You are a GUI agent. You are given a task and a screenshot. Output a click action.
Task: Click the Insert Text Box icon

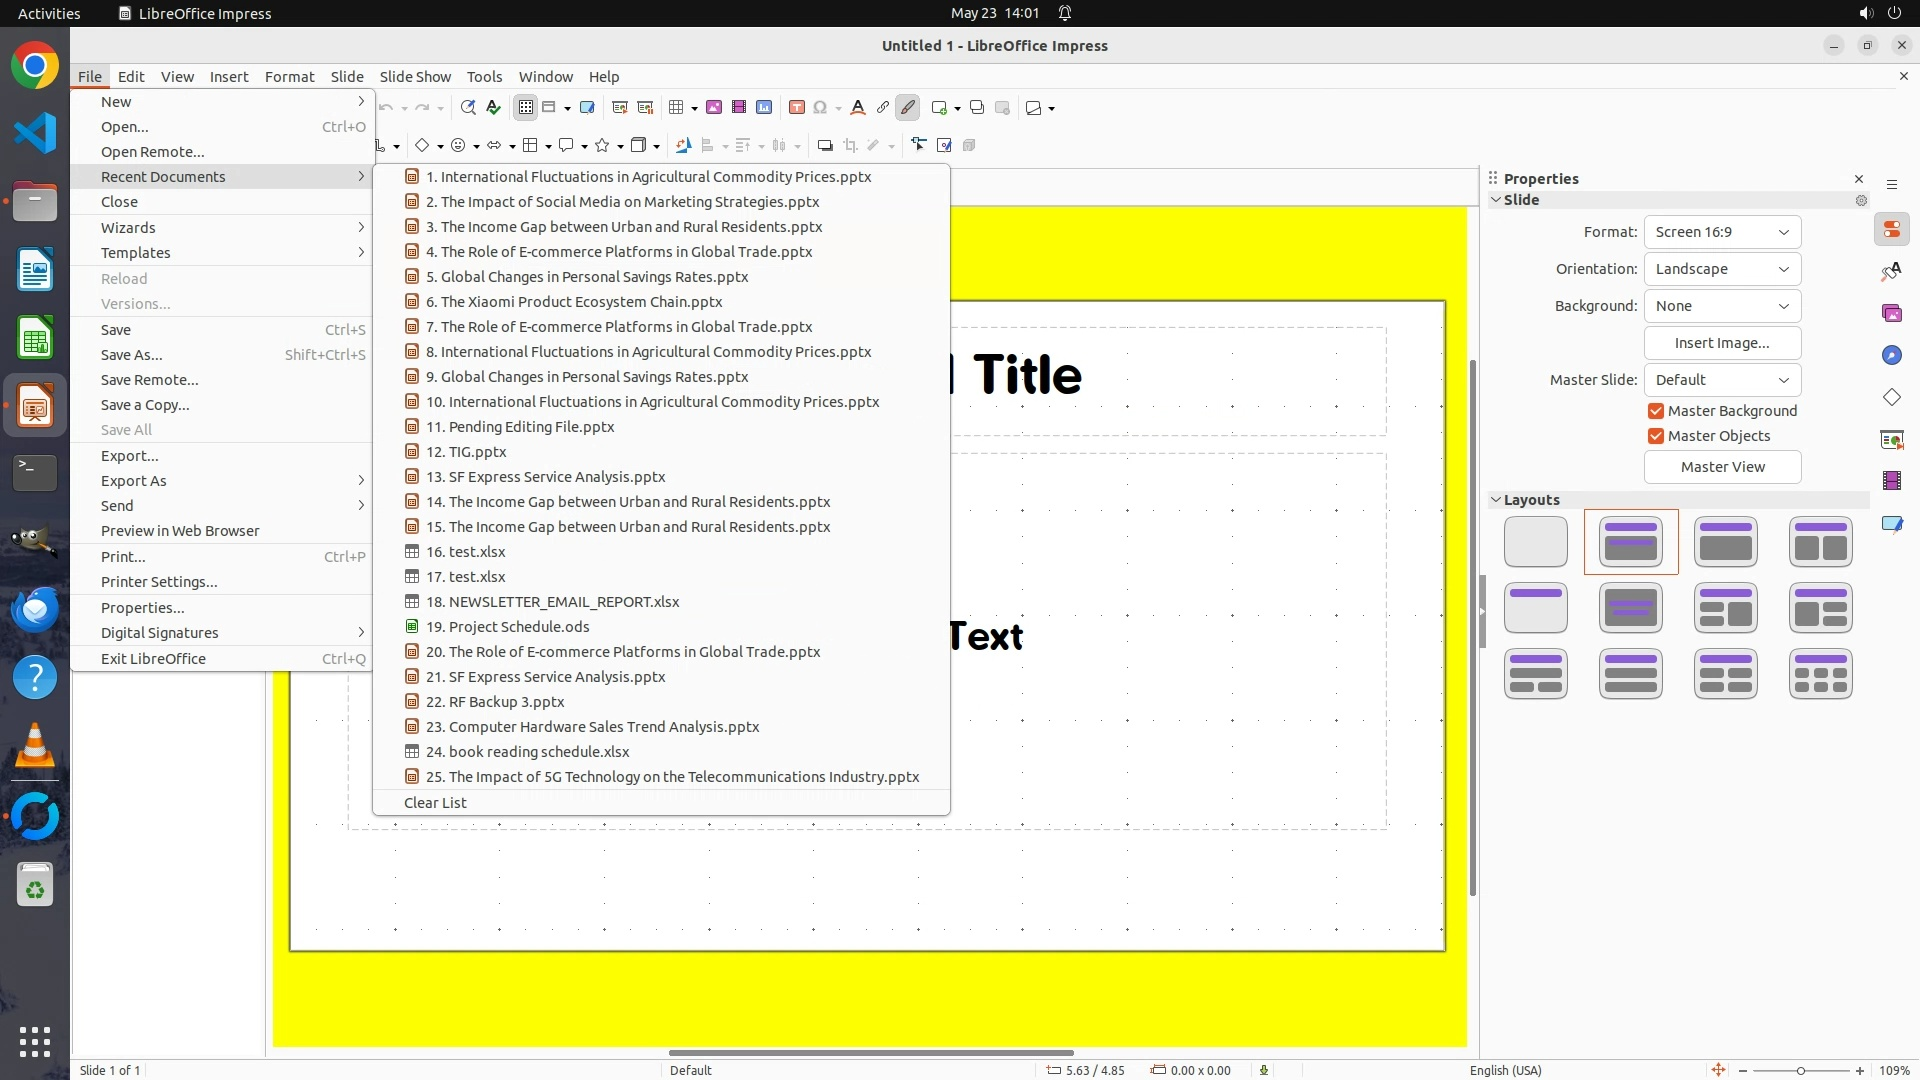pos(797,108)
